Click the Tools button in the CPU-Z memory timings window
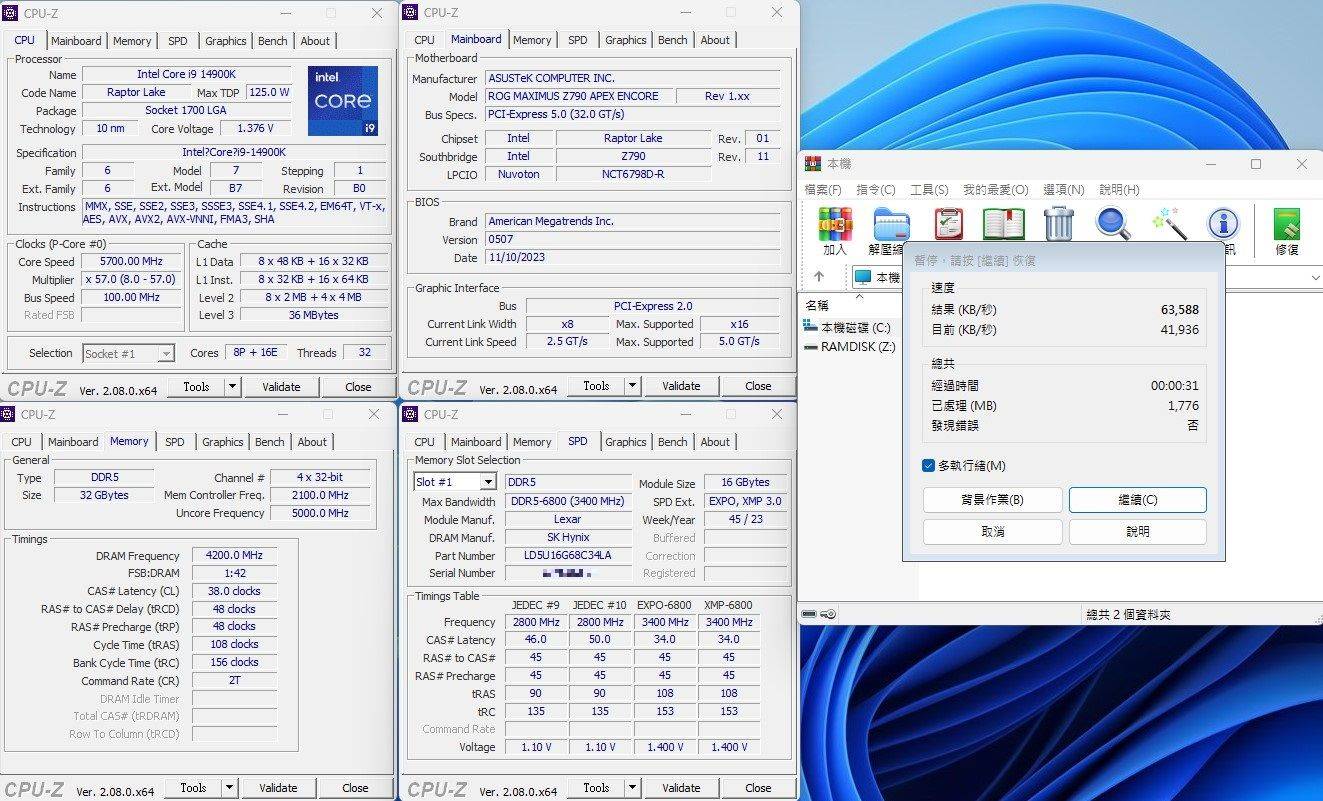 click(193, 788)
